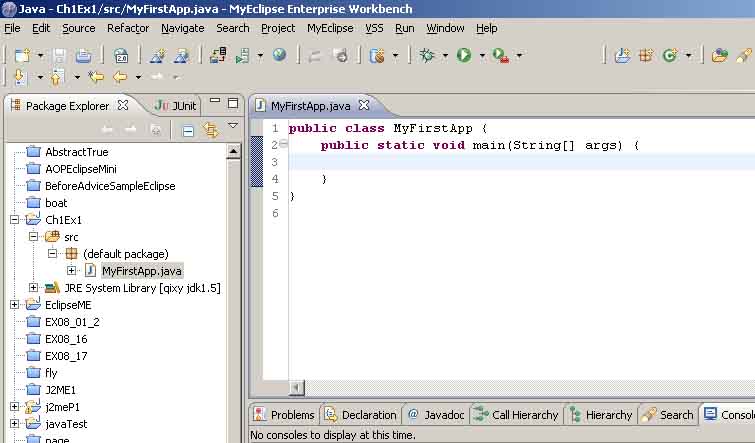755x443 pixels.
Task: Collapse the (default package) node
Action: (52, 254)
